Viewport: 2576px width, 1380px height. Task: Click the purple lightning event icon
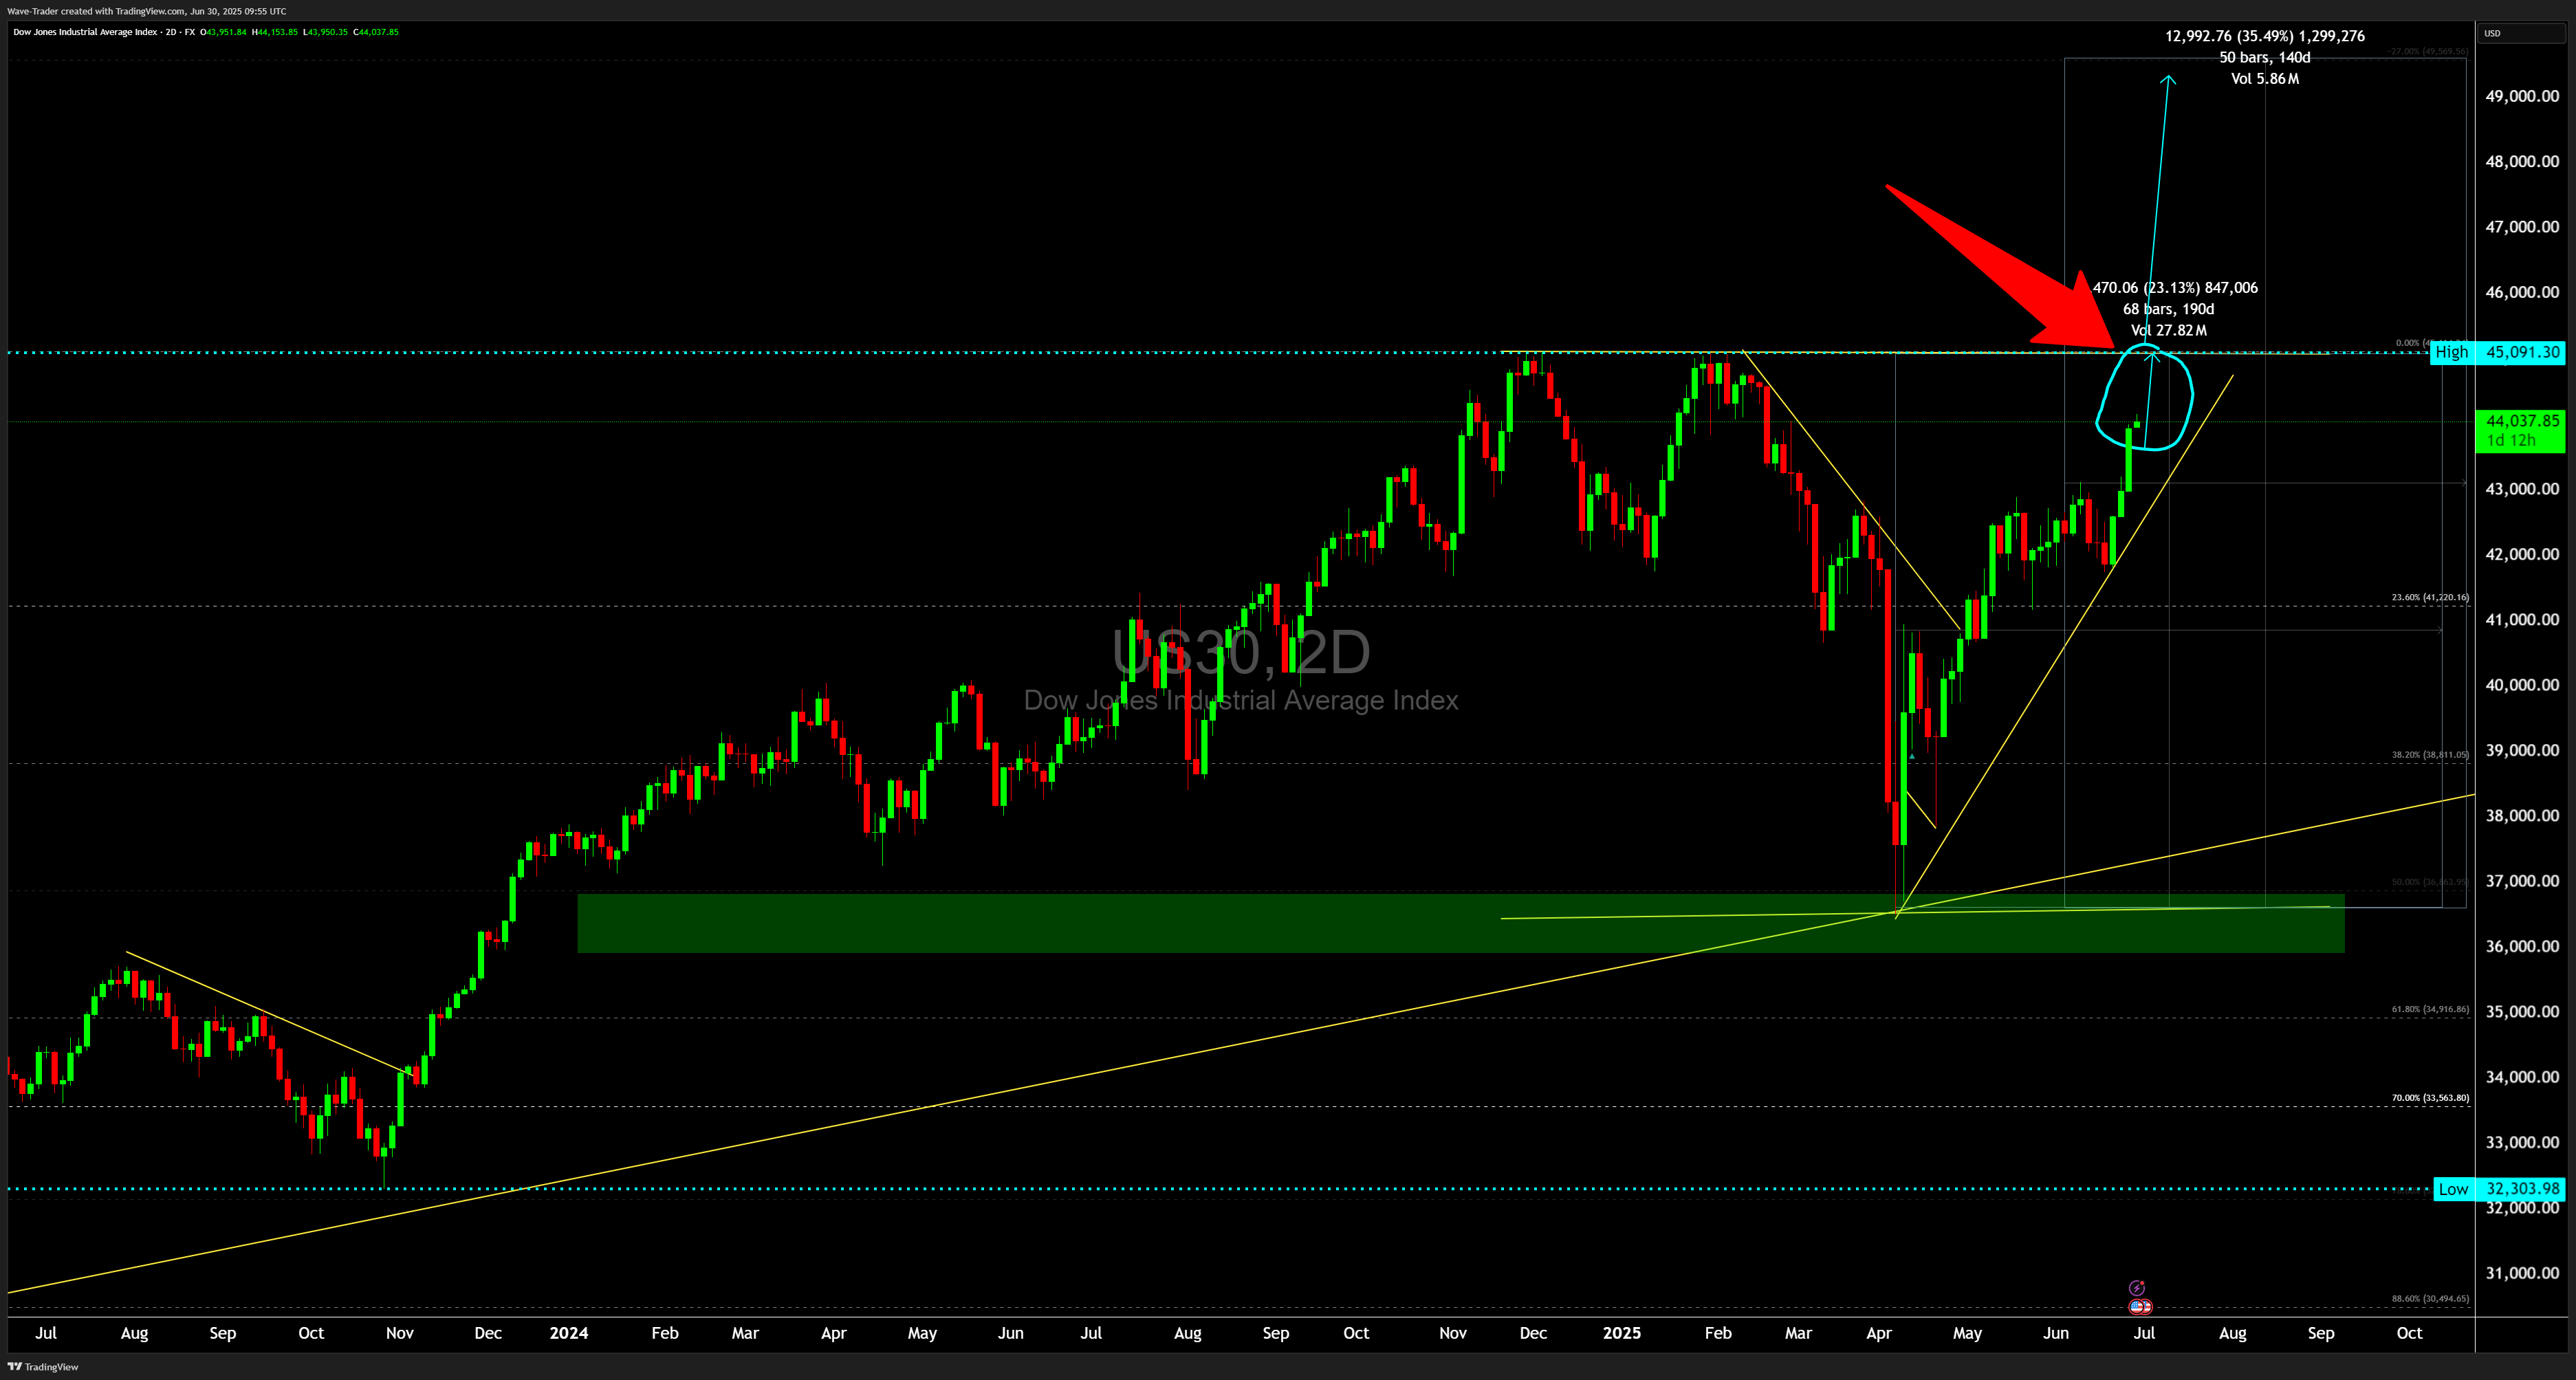tap(2137, 1288)
